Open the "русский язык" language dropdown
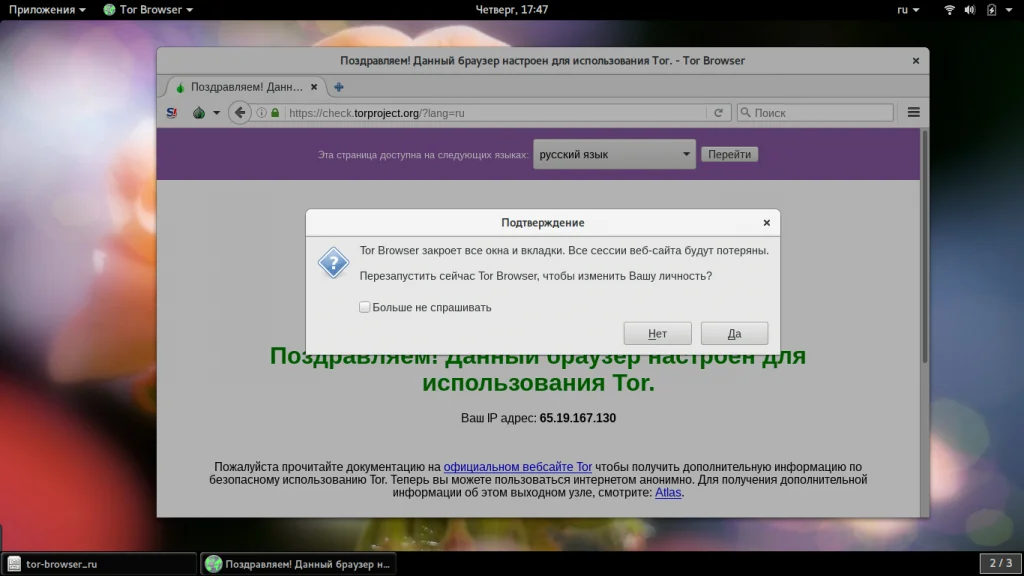This screenshot has width=1024, height=576. 614,154
